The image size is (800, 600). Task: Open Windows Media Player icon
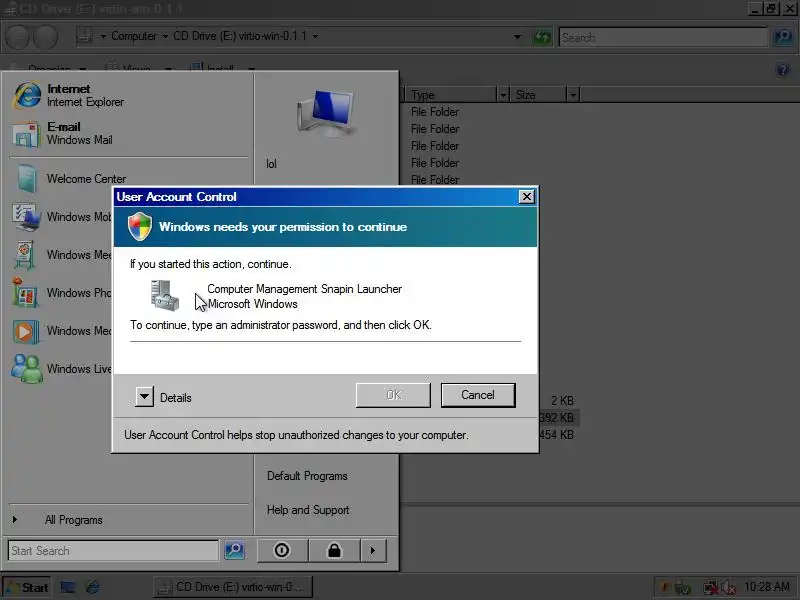tap(26, 331)
